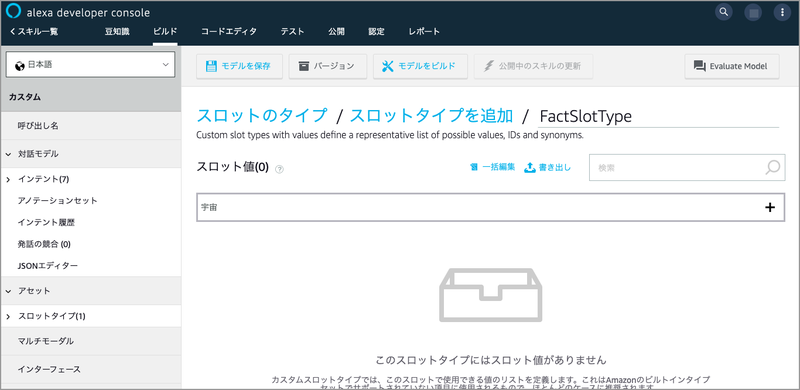Open the search icon in header
Image resolution: width=800 pixels, height=390 pixels.
[x=723, y=11]
